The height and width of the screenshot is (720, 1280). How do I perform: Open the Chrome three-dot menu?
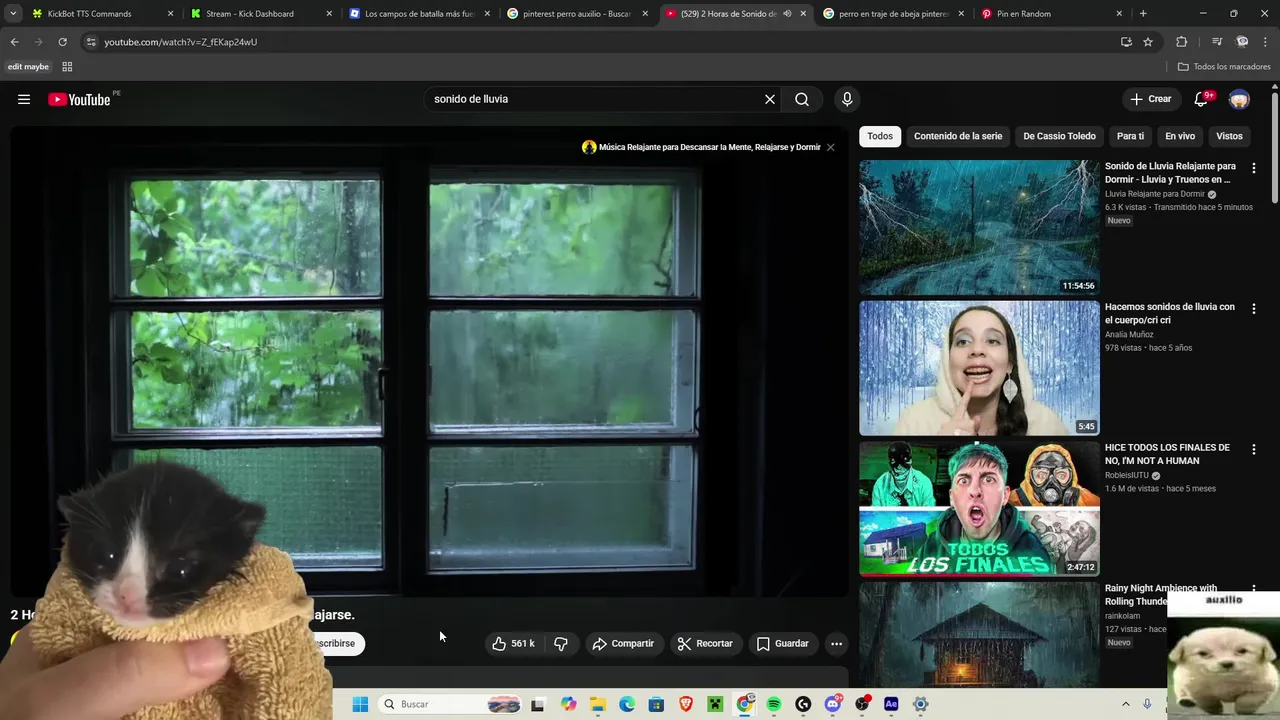click(x=1264, y=42)
